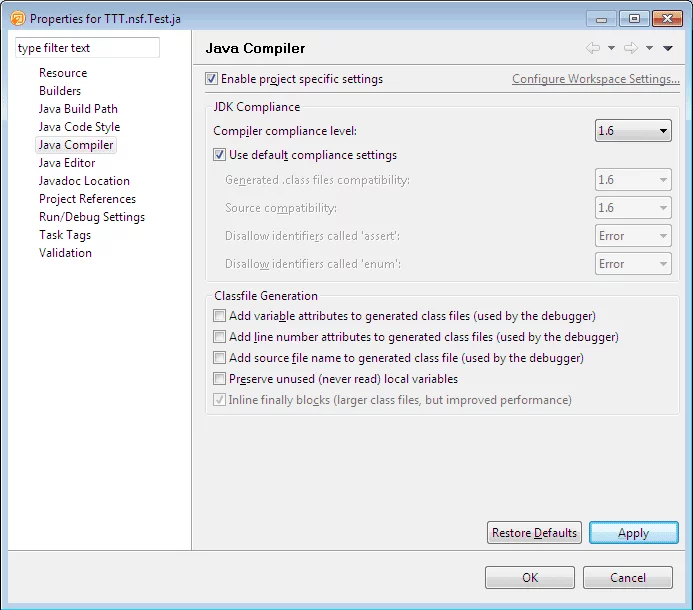Image resolution: width=693 pixels, height=610 pixels.
Task: Select Run/Debug Settings in the list
Action: [x=92, y=217]
